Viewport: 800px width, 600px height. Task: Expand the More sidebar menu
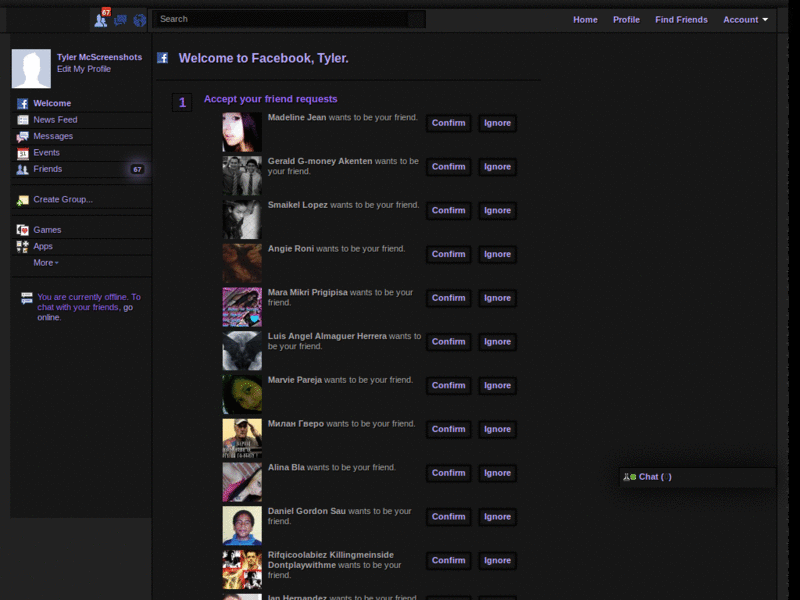click(46, 263)
